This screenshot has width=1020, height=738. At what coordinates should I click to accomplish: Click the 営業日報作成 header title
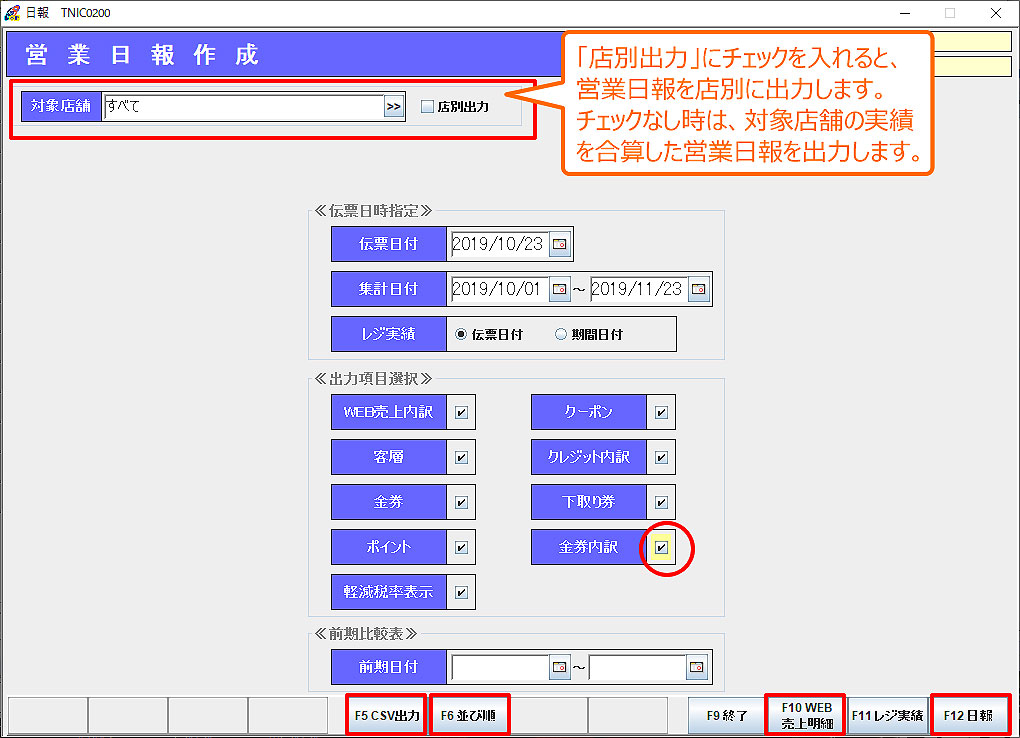tap(142, 55)
